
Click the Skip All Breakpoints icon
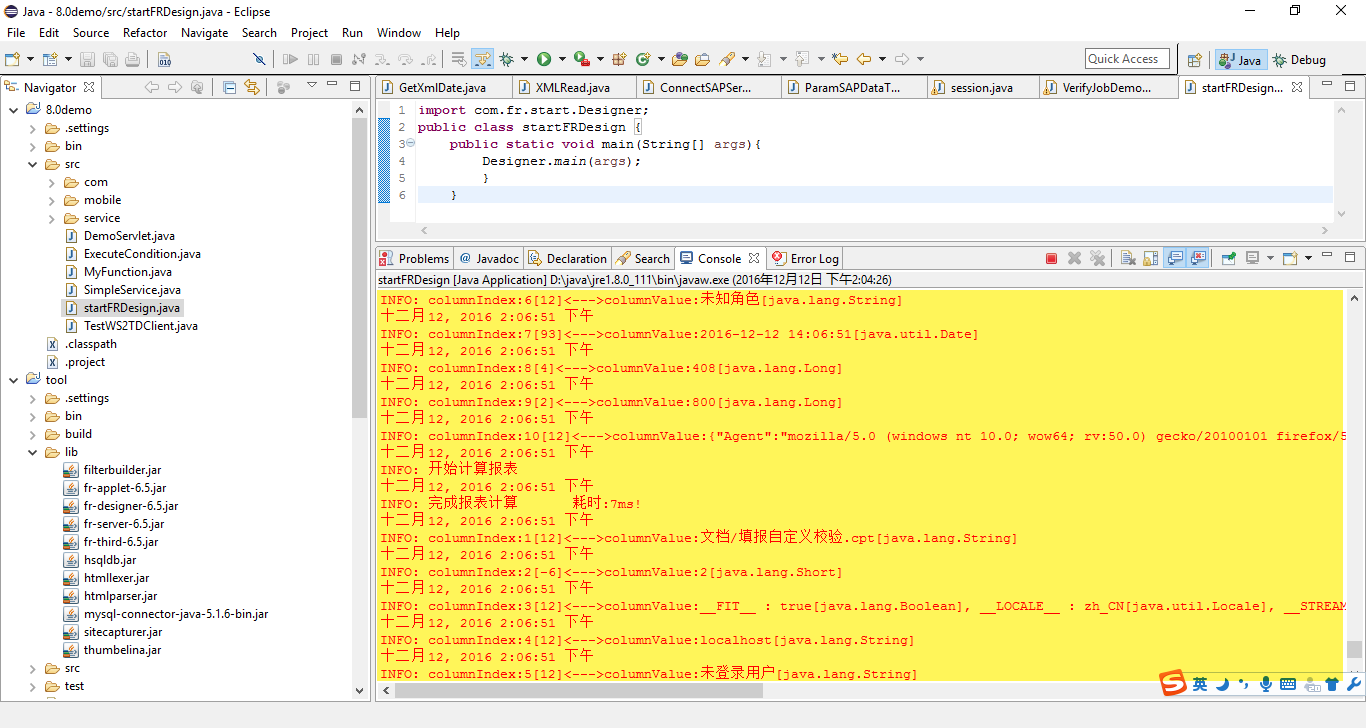[259, 59]
